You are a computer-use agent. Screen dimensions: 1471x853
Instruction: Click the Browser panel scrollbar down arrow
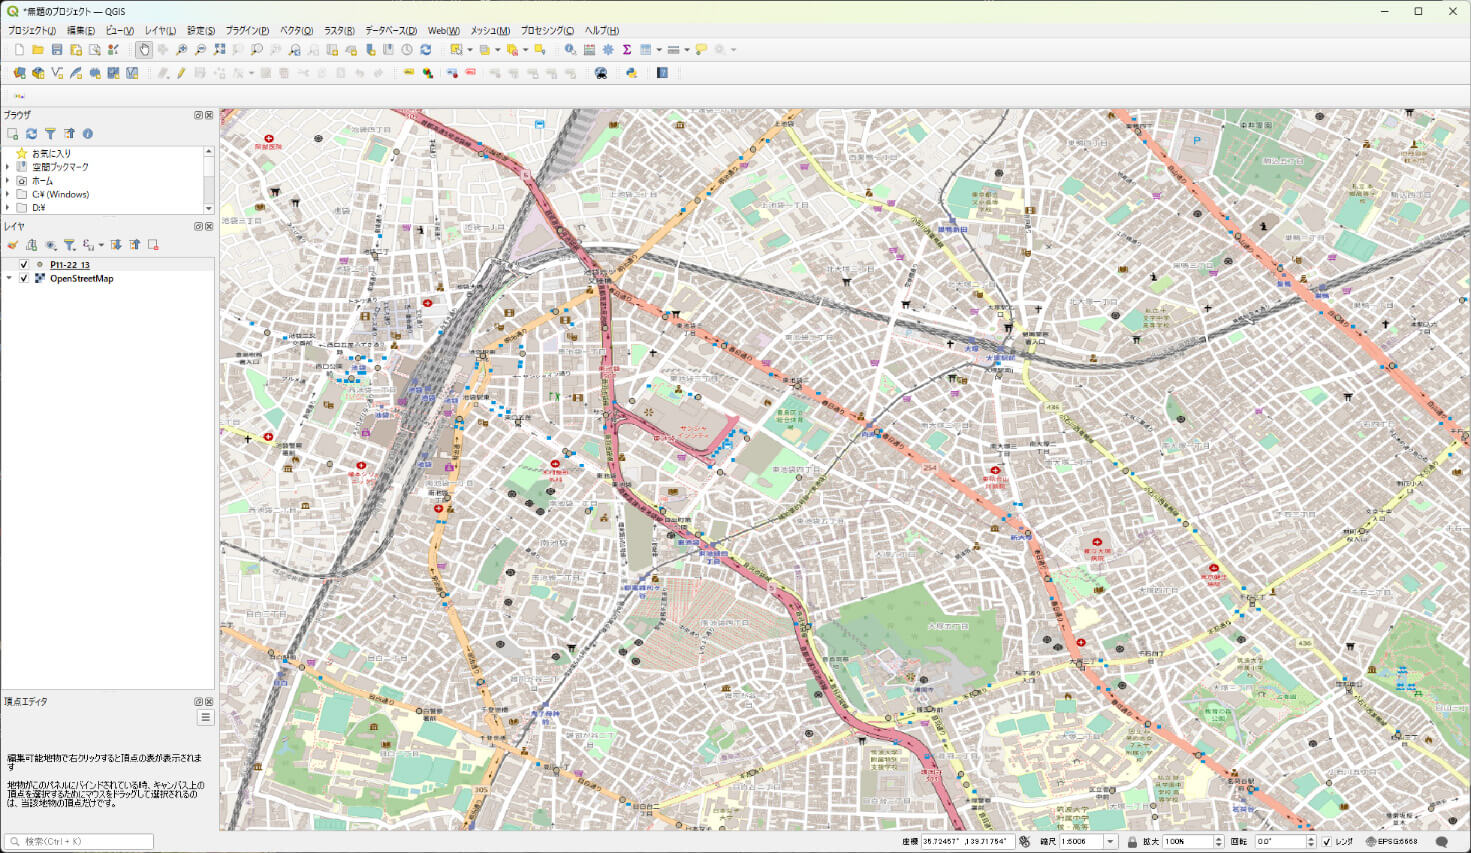coord(209,208)
